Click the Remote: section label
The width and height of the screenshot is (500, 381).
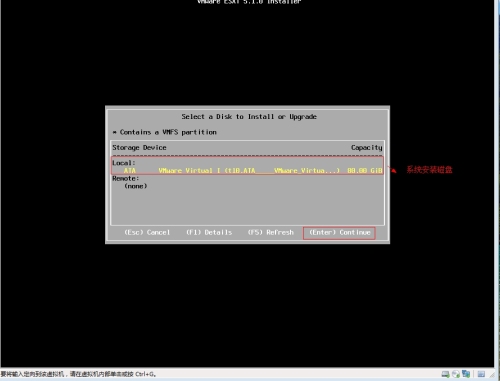[x=126, y=178]
